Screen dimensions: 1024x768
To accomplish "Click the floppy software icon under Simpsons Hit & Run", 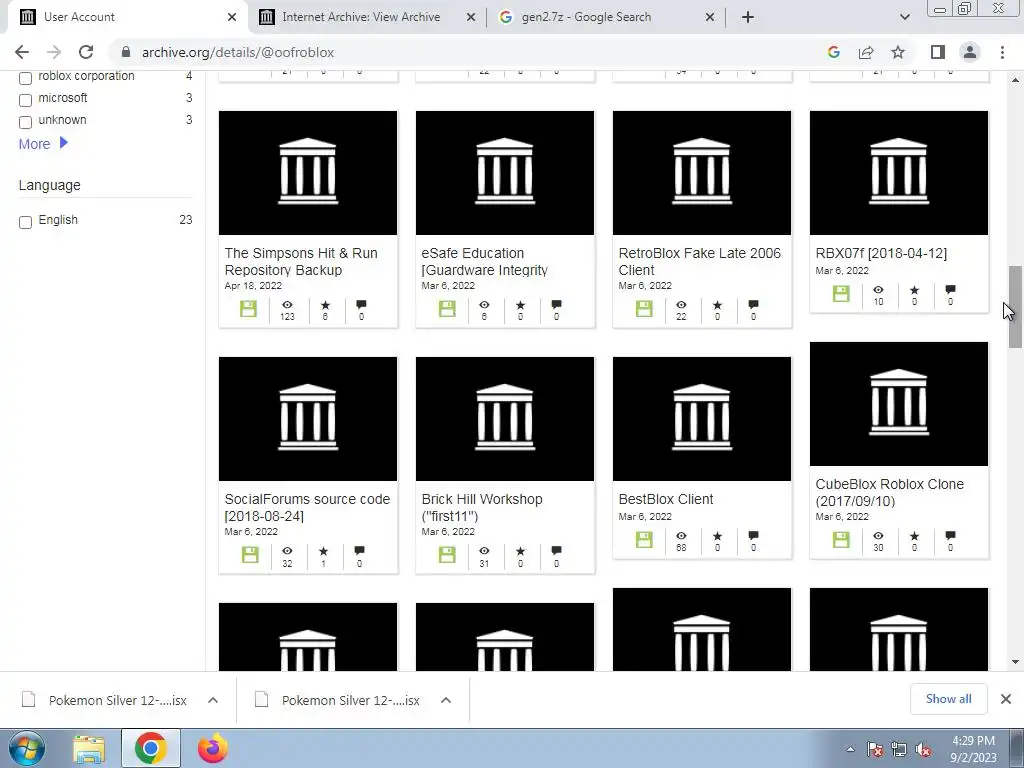I will click(248, 309).
